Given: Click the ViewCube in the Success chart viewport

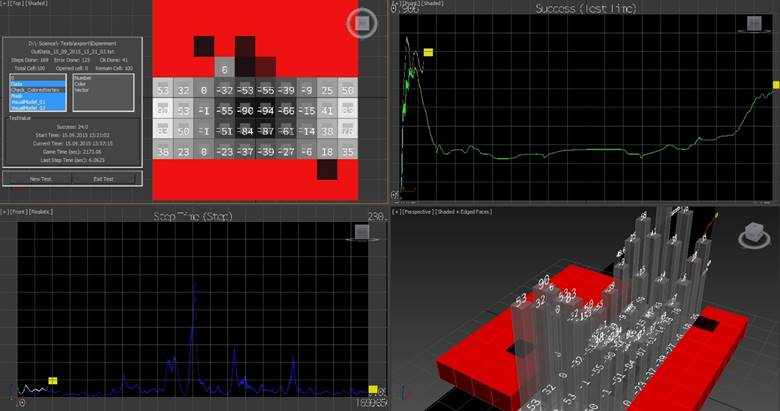Looking at the screenshot, I should pos(754,23).
